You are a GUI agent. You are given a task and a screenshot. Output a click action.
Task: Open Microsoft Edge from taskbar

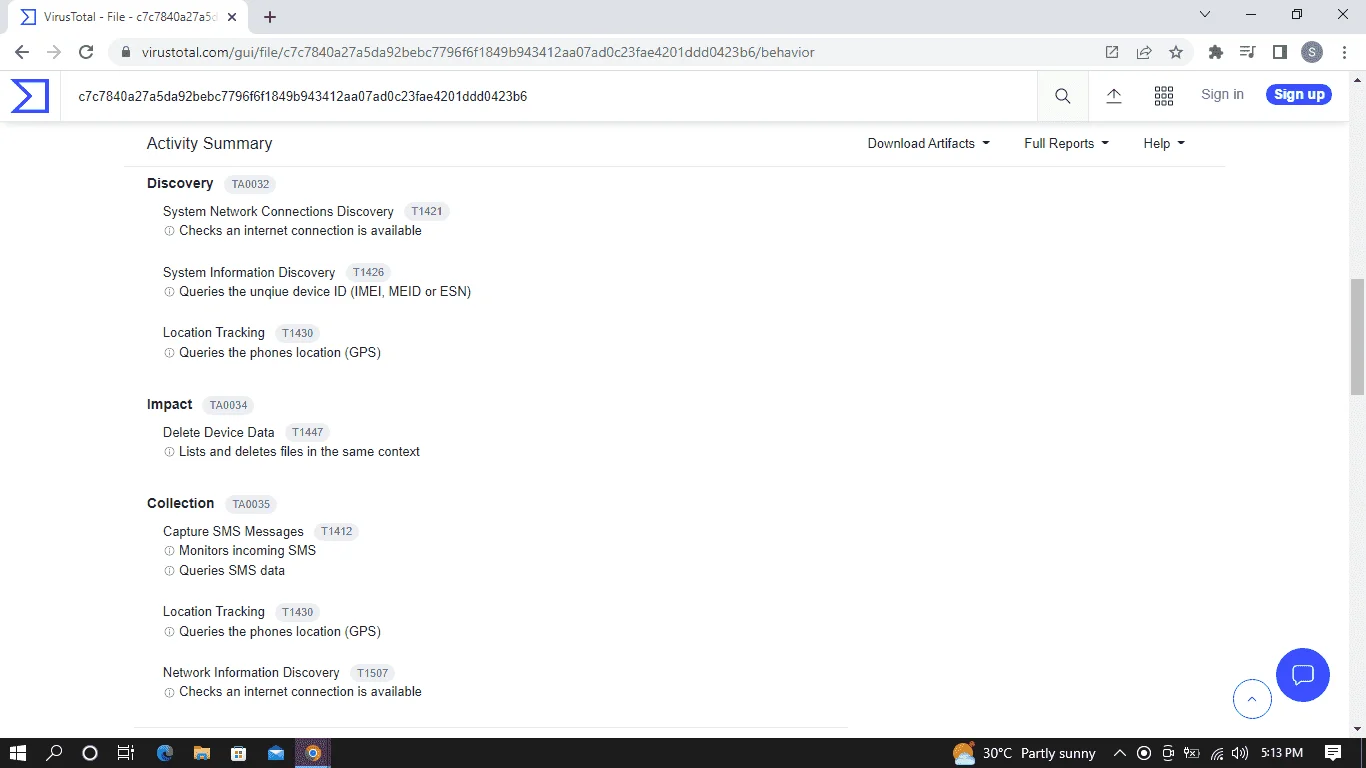point(165,753)
